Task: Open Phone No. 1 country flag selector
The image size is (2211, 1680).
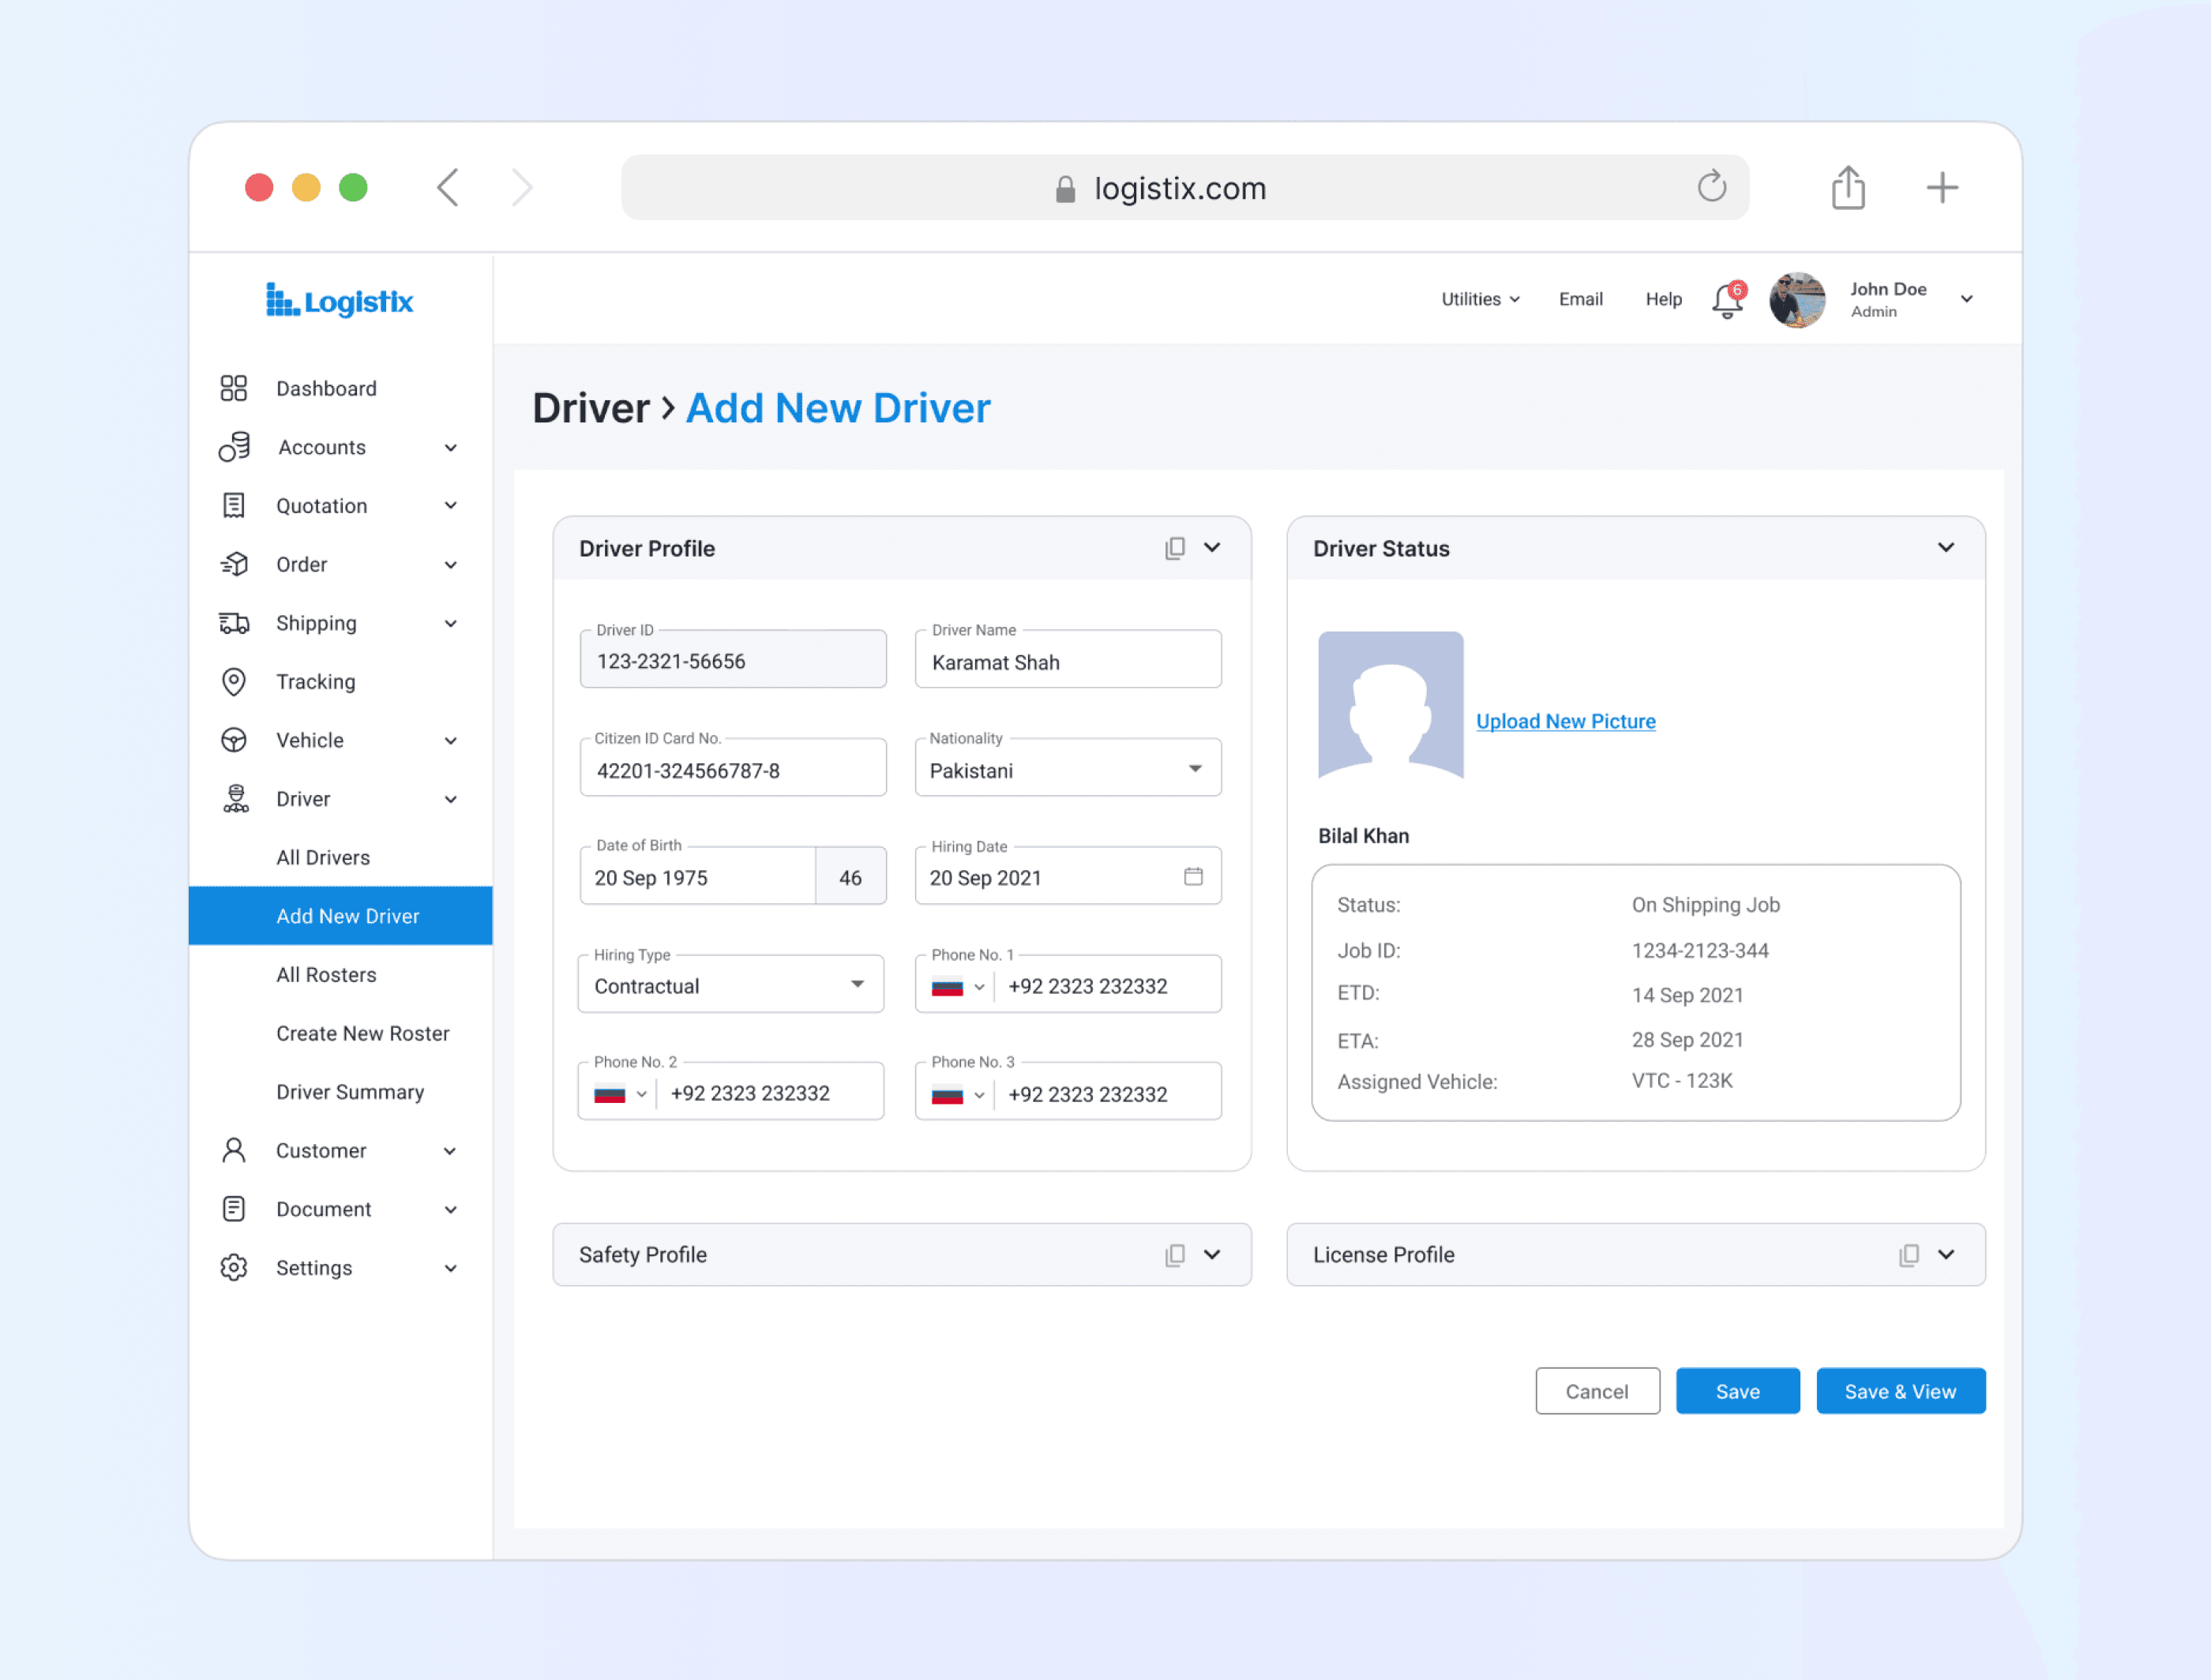Action: point(957,987)
